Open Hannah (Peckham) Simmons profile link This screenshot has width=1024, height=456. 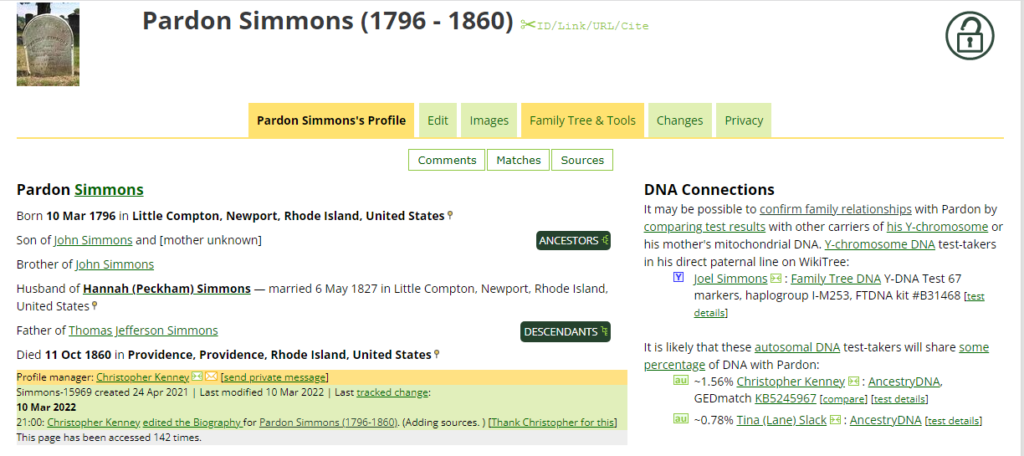coord(167,289)
